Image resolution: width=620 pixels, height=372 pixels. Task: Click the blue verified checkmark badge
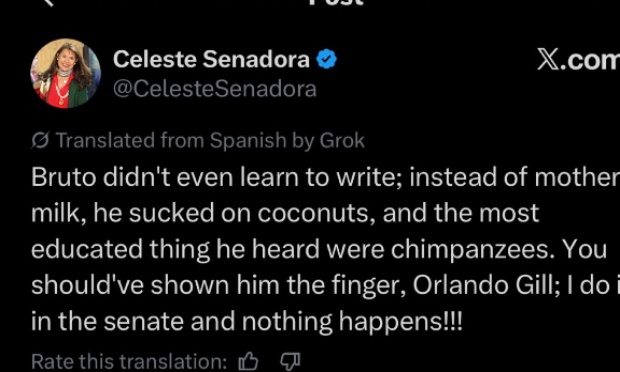(326, 59)
